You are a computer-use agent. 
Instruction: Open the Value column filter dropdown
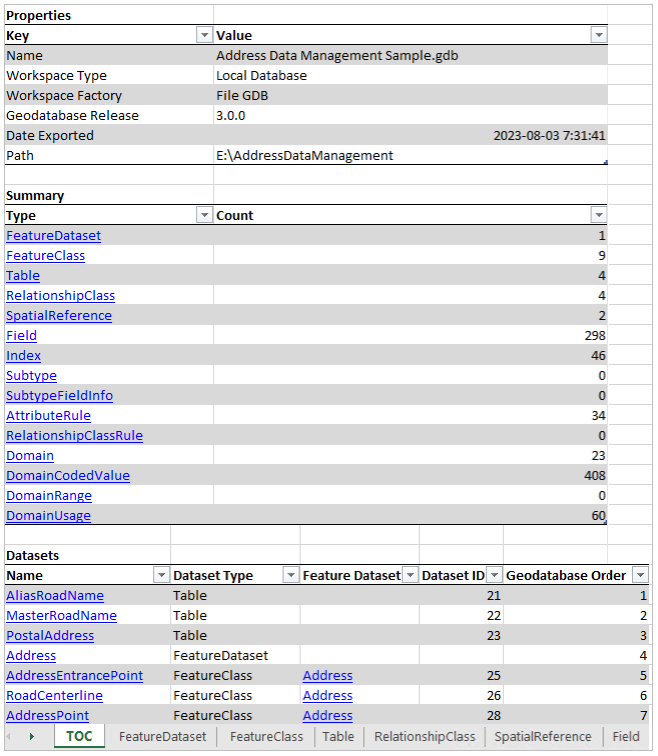[x=599, y=35]
